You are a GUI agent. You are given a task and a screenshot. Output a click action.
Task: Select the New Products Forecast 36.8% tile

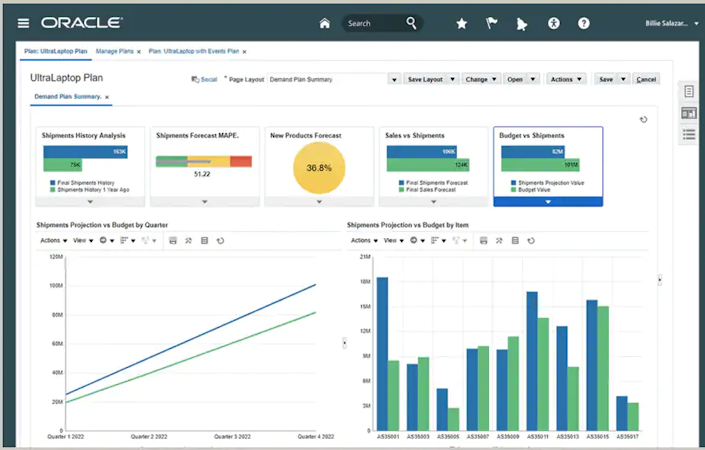point(319,167)
